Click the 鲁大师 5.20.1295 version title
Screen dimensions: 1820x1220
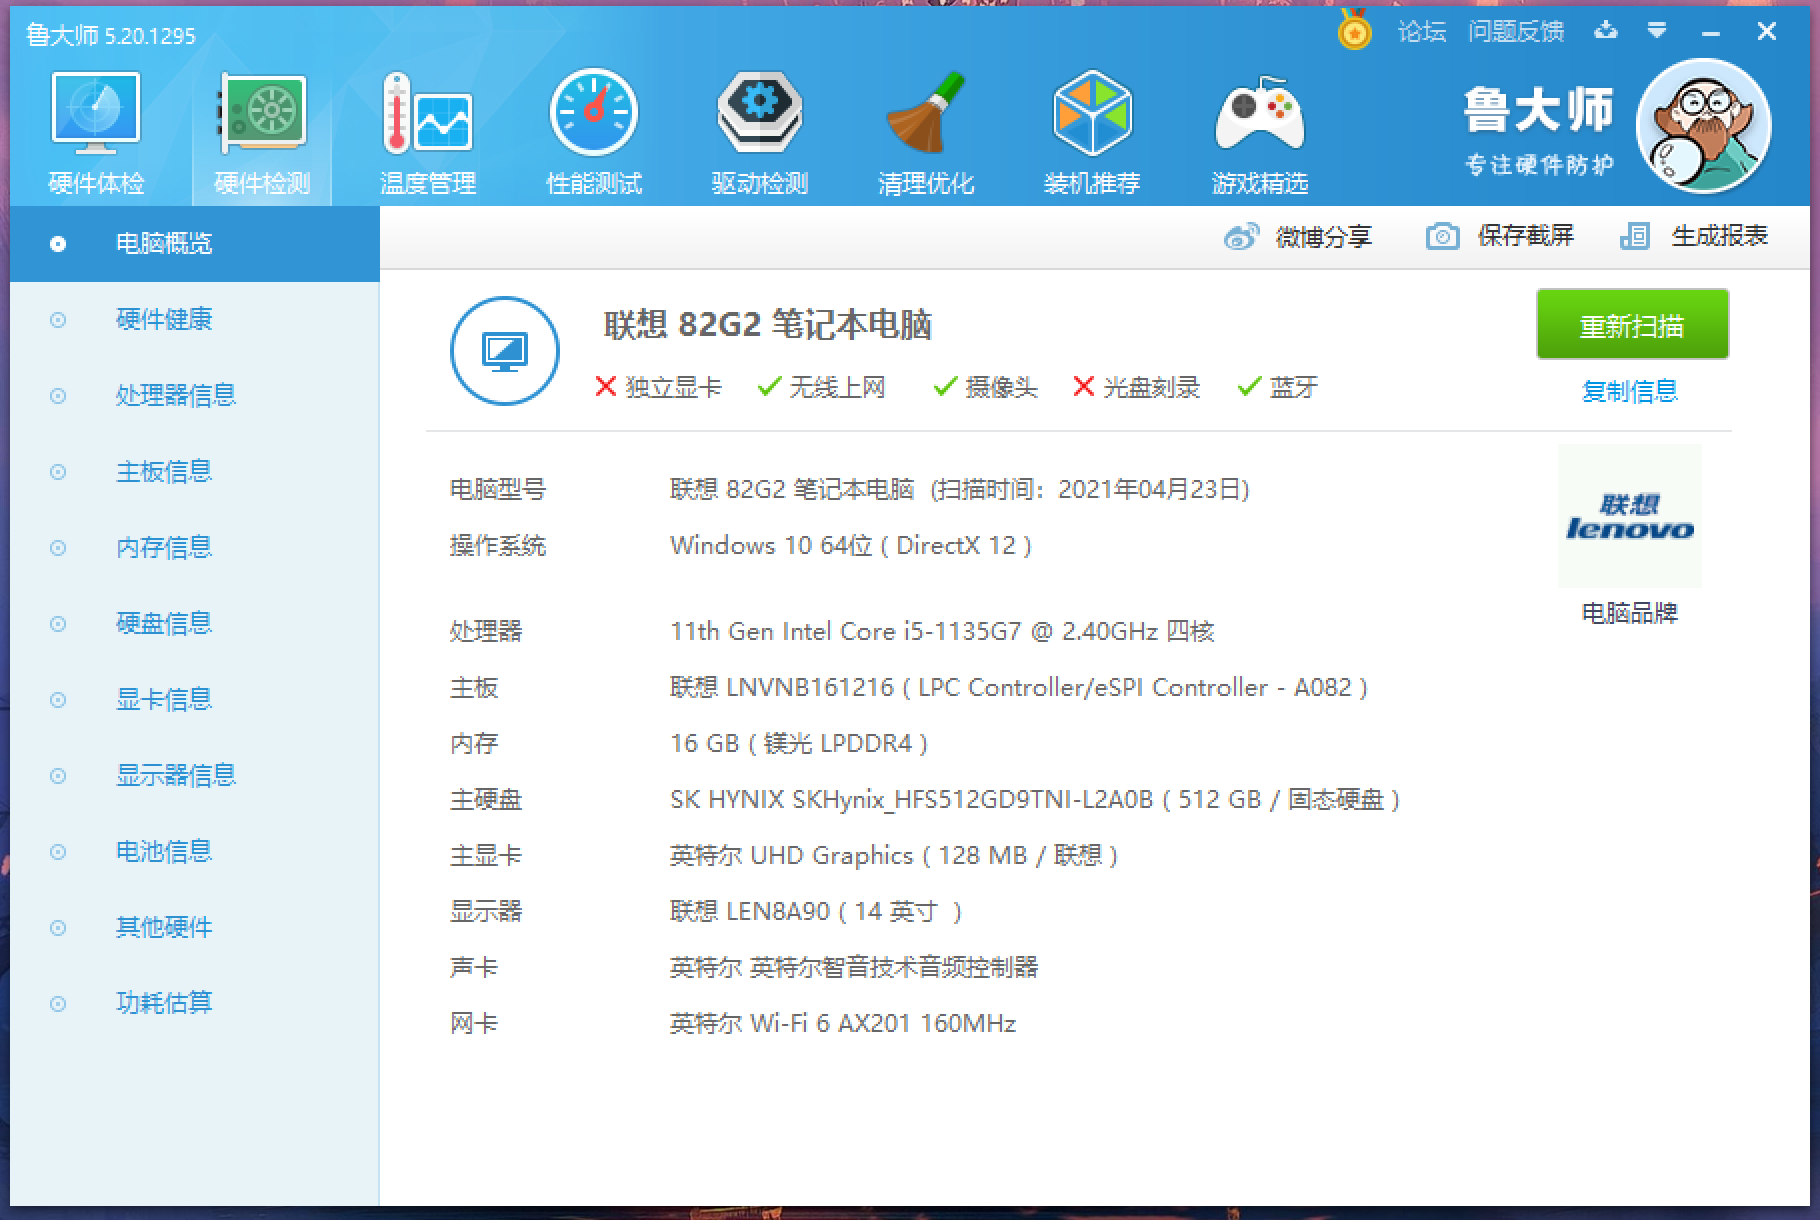click(x=111, y=36)
